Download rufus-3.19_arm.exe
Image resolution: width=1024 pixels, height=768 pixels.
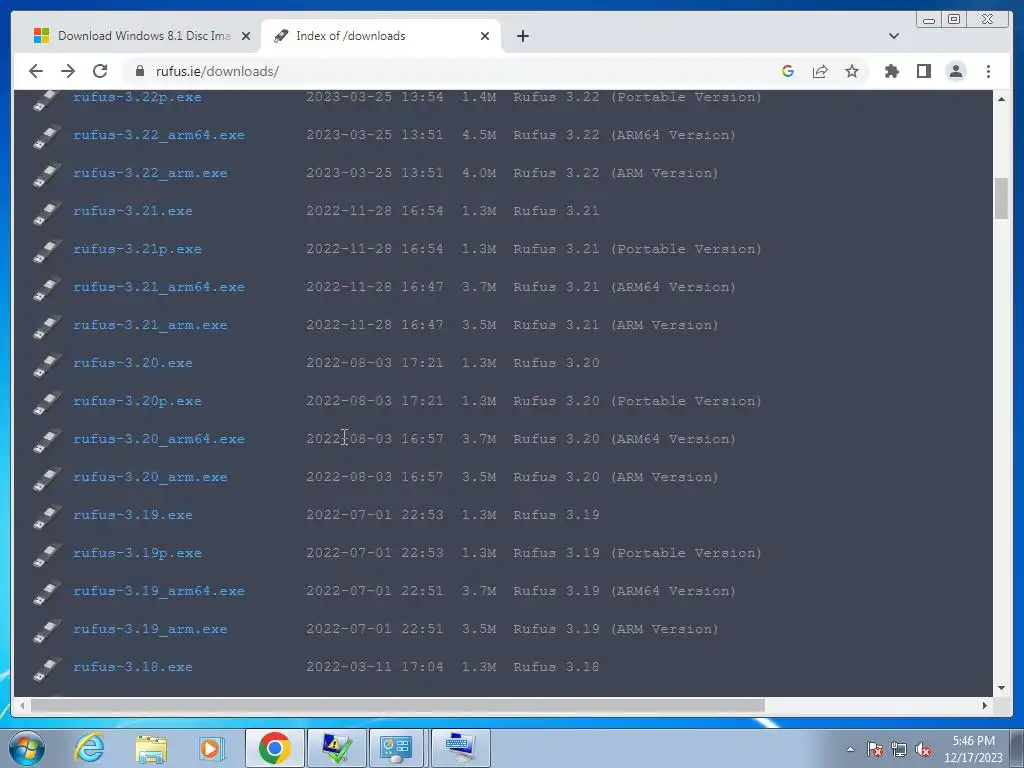coord(150,629)
